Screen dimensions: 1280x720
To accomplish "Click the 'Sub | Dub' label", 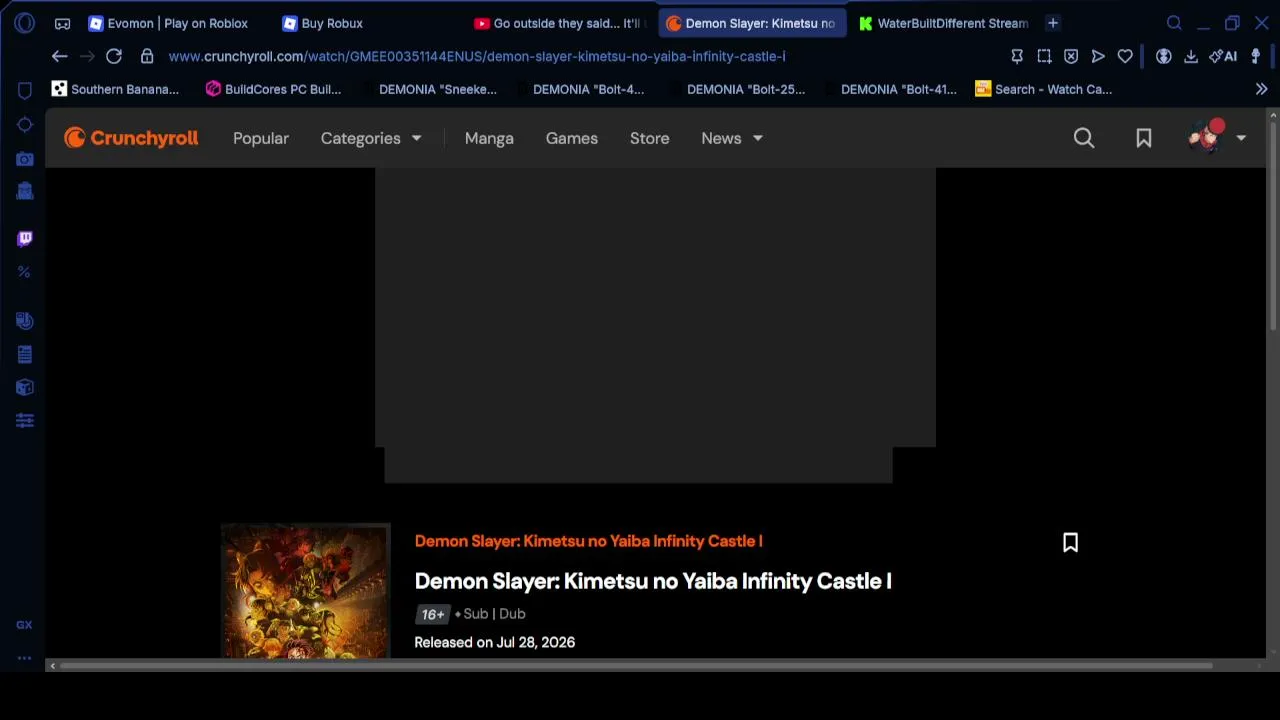I will pos(494,614).
